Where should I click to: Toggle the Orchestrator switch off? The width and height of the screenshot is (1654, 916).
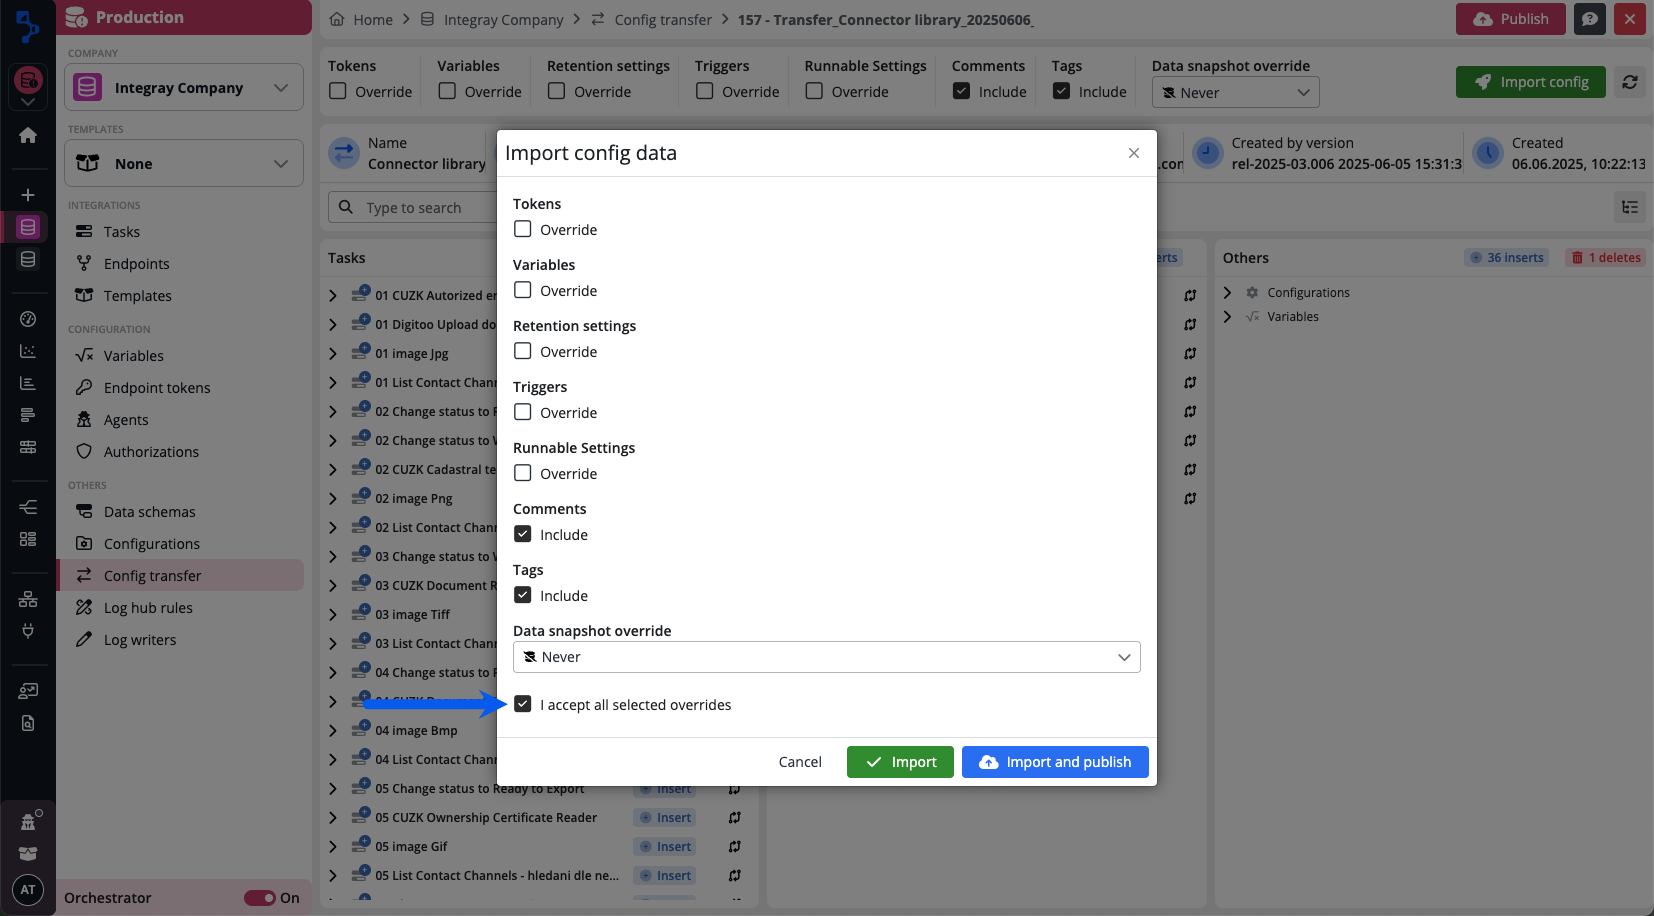260,898
